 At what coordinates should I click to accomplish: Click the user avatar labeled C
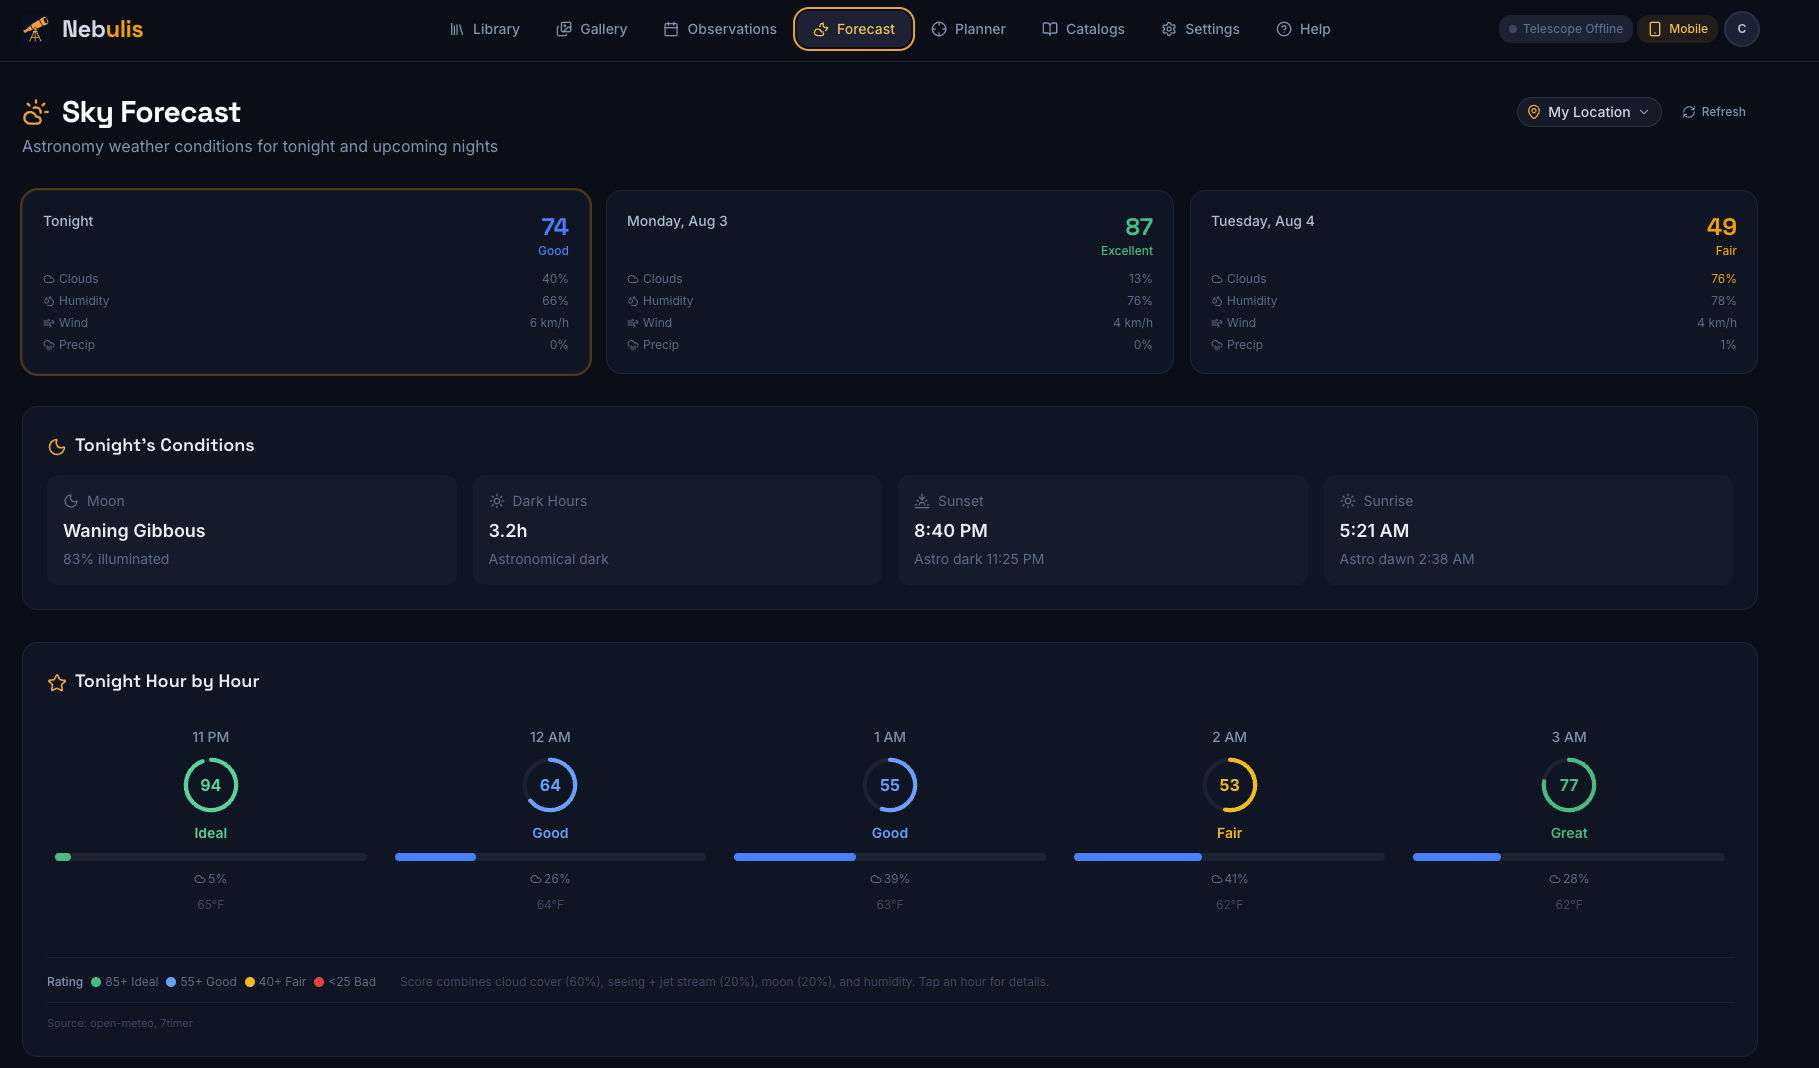tap(1741, 29)
